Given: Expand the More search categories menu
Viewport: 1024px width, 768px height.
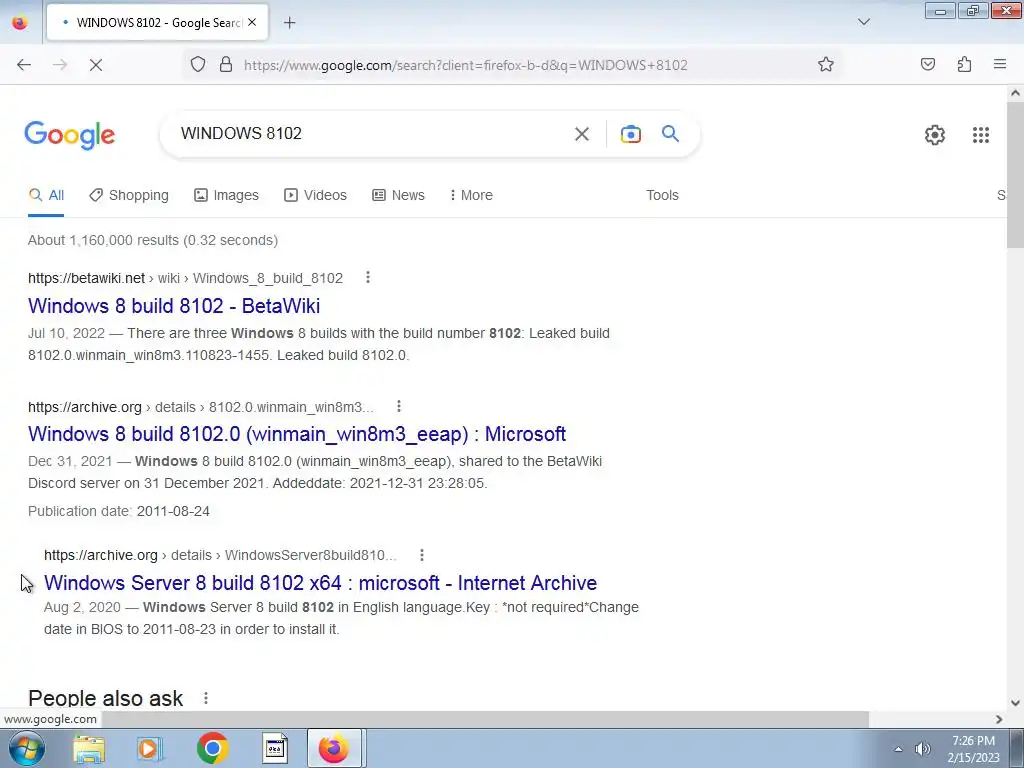Looking at the screenshot, I should pyautogui.click(x=471, y=195).
